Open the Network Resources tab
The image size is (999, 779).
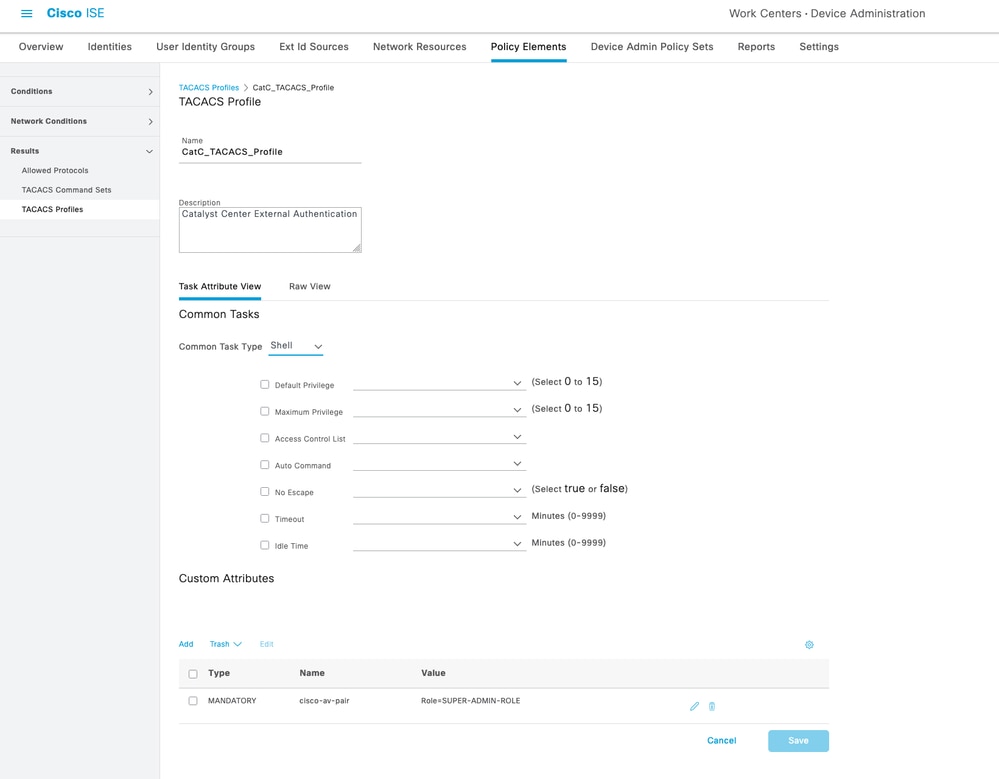[x=419, y=46]
